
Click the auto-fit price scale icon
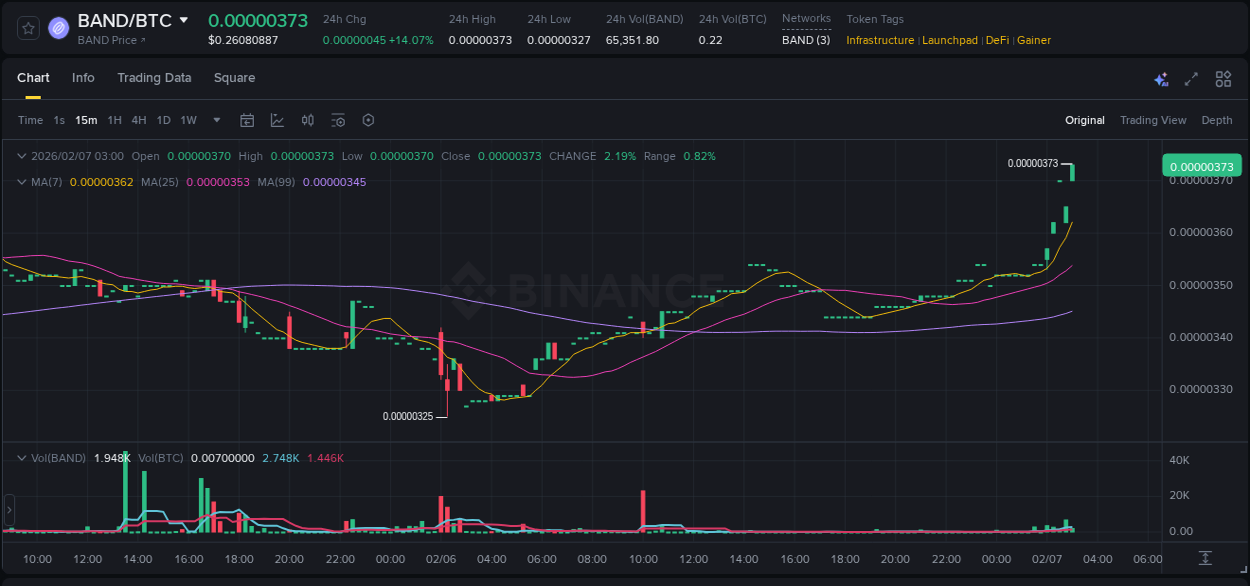tap(1206, 557)
